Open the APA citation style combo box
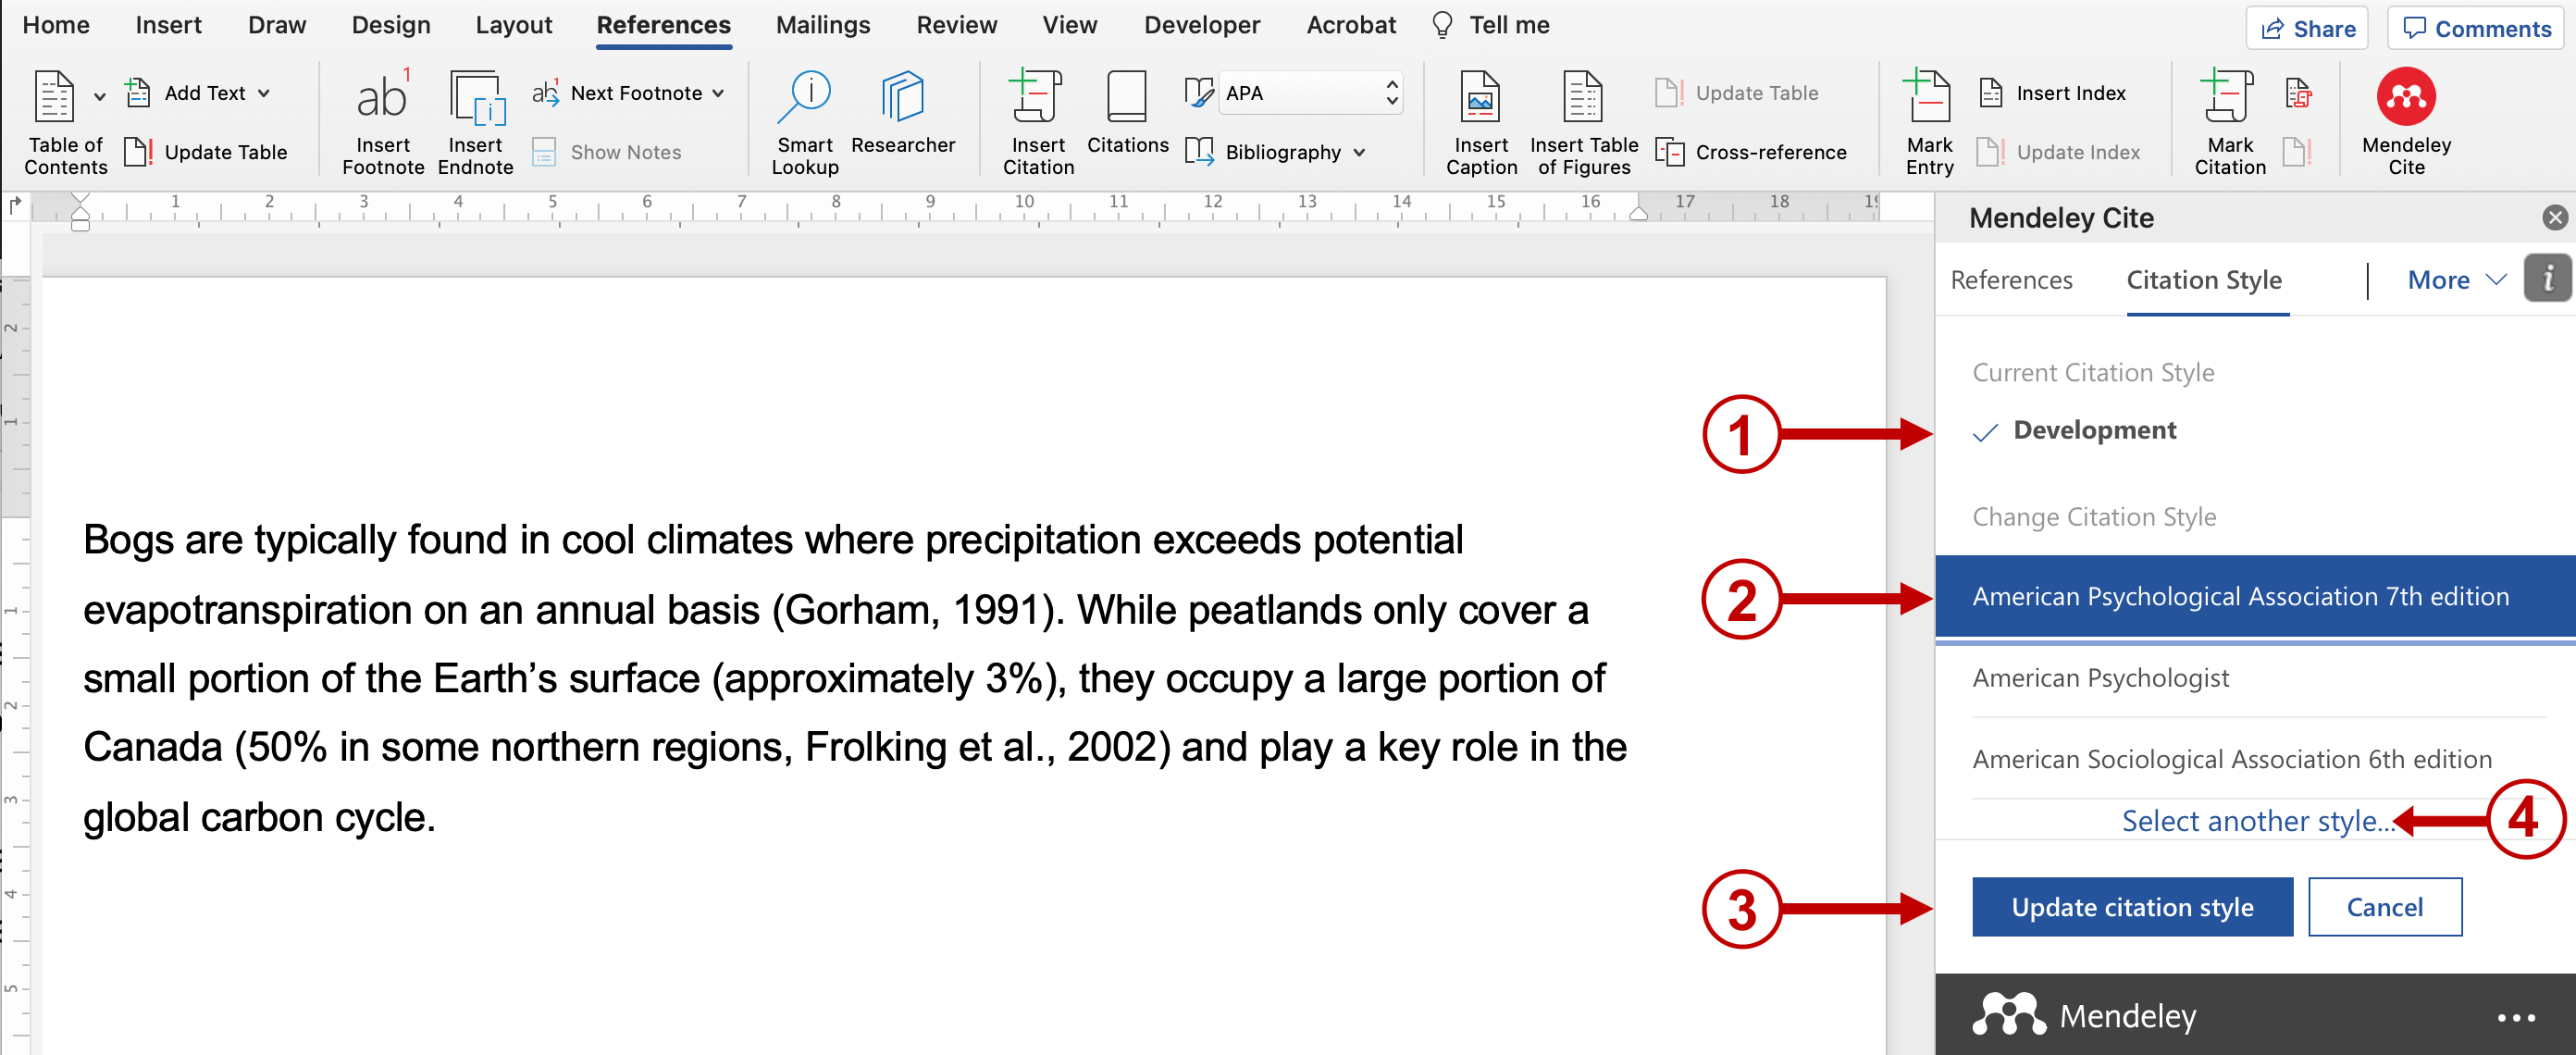The image size is (2576, 1055). click(x=1310, y=93)
